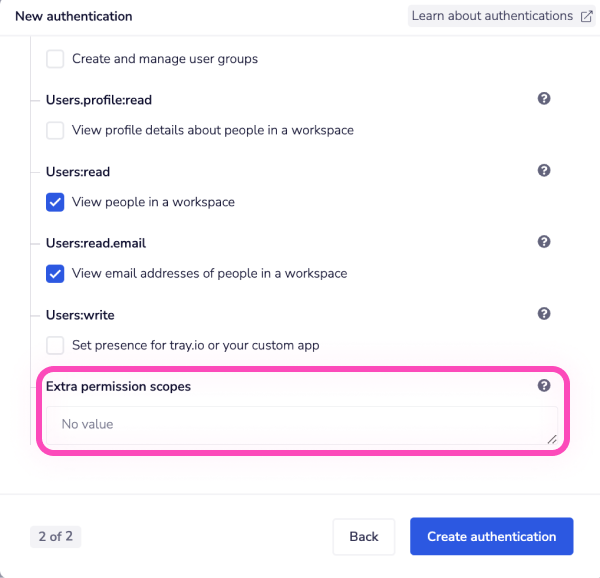Enable View profile details about people checkbox
Image resolution: width=600 pixels, height=578 pixels.
coord(56,131)
